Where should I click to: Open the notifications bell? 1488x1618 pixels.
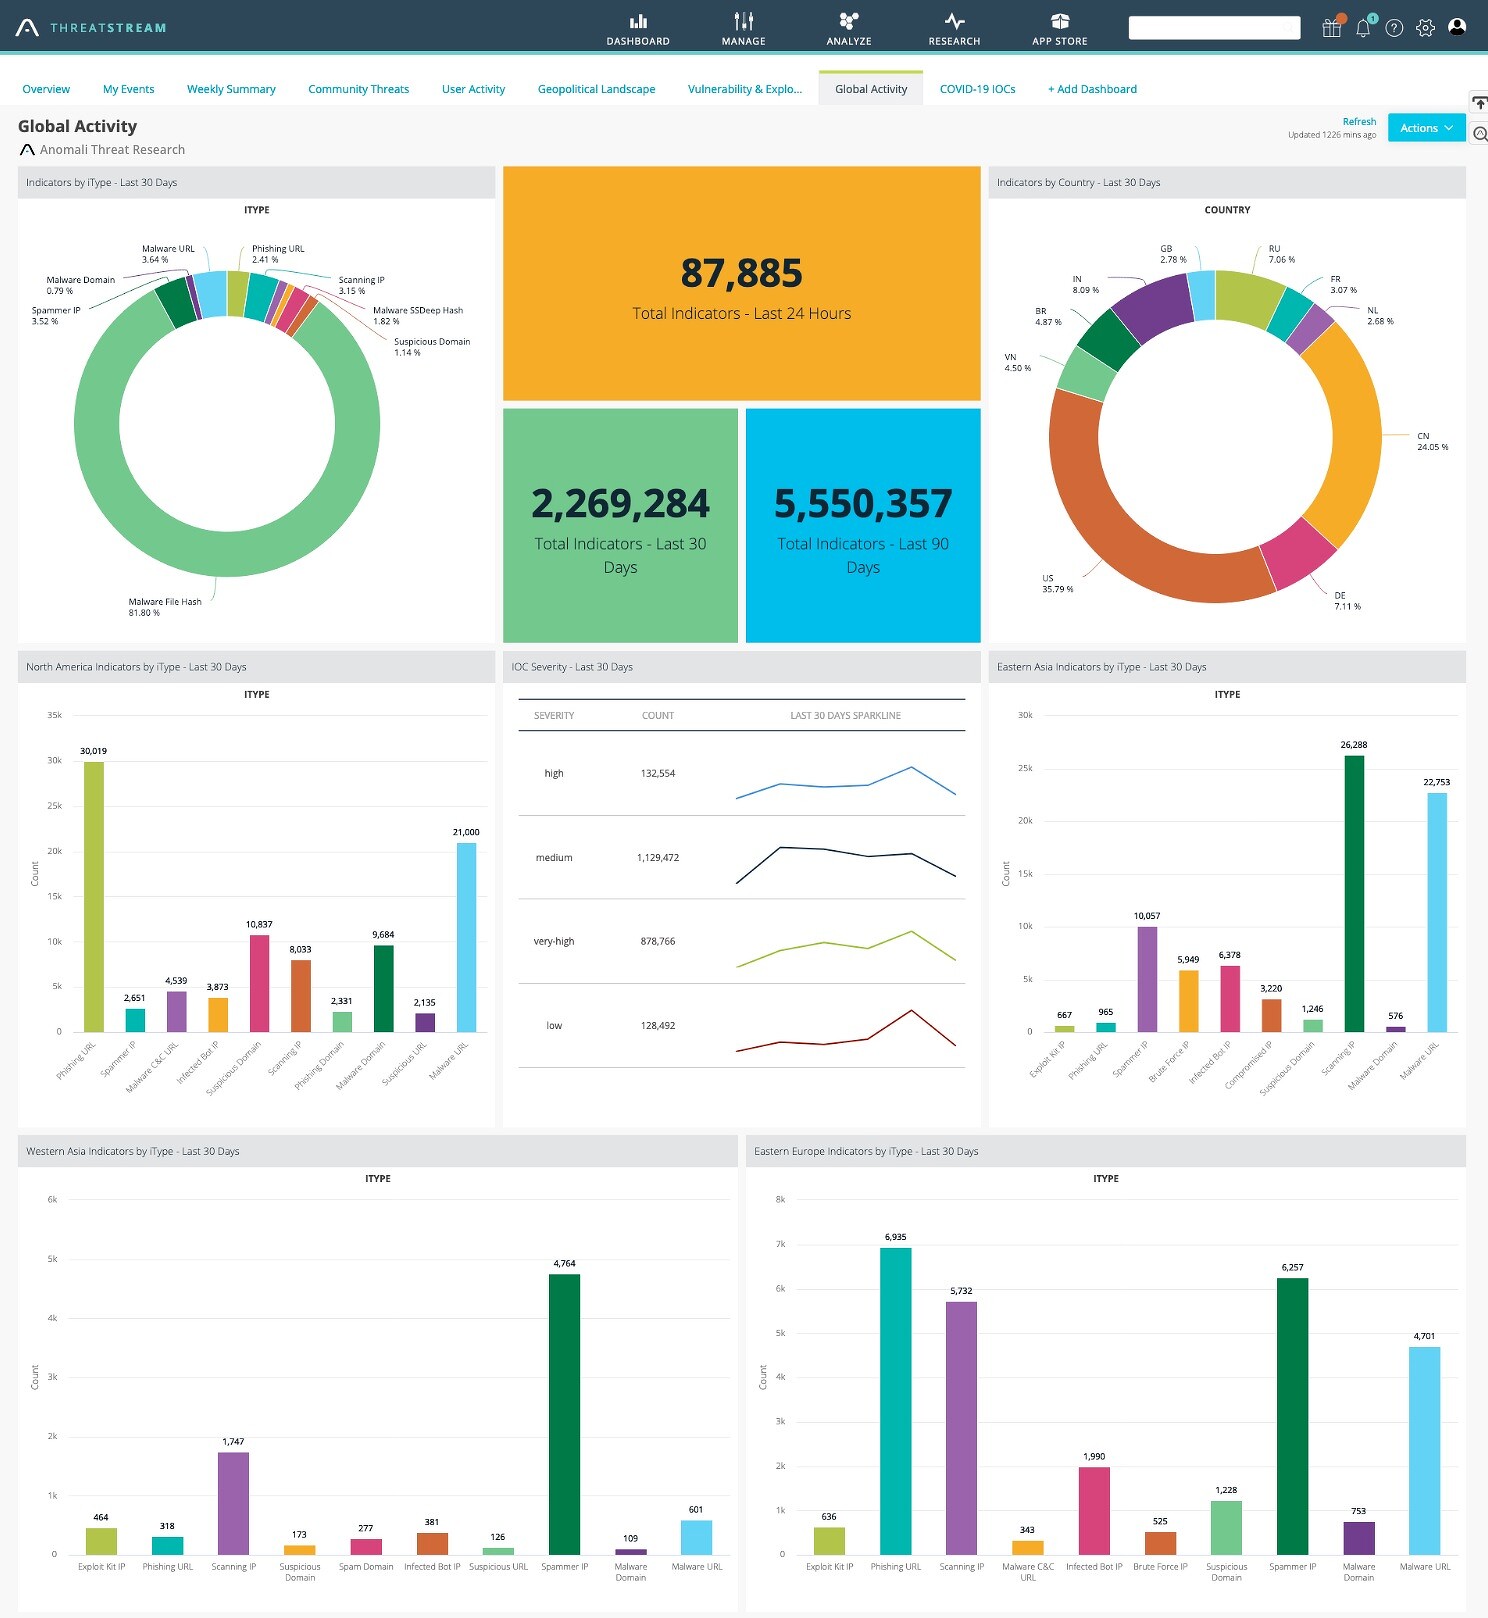[1363, 27]
